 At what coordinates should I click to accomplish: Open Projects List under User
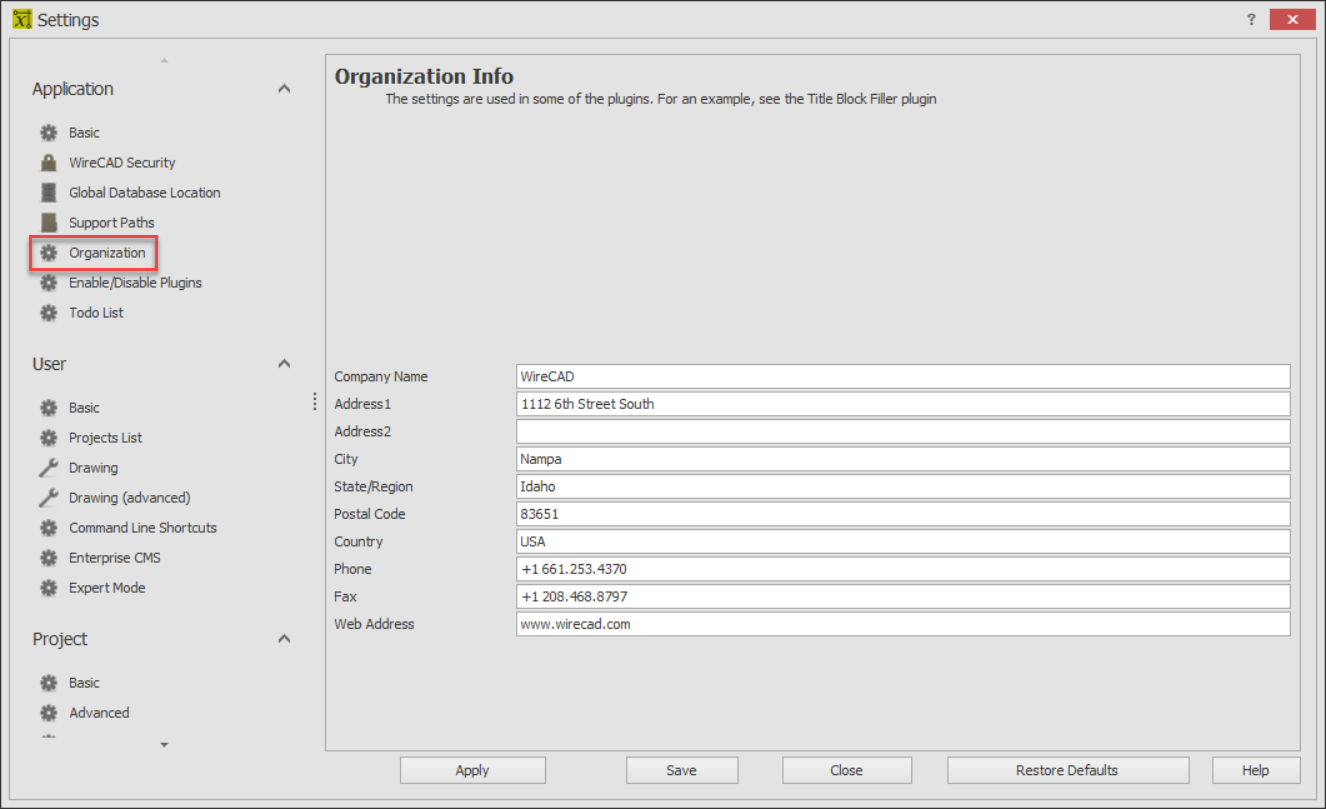(105, 438)
